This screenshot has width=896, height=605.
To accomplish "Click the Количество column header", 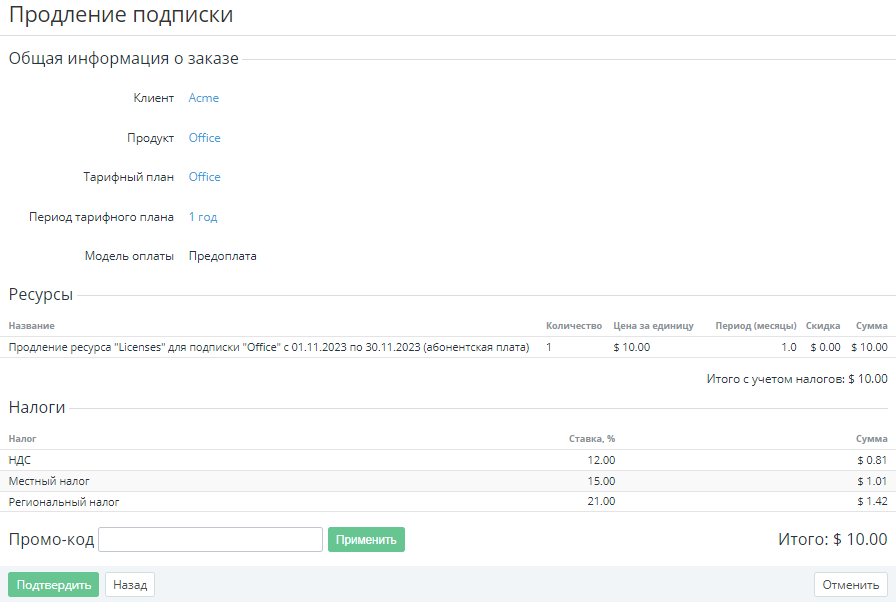I will point(573,326).
